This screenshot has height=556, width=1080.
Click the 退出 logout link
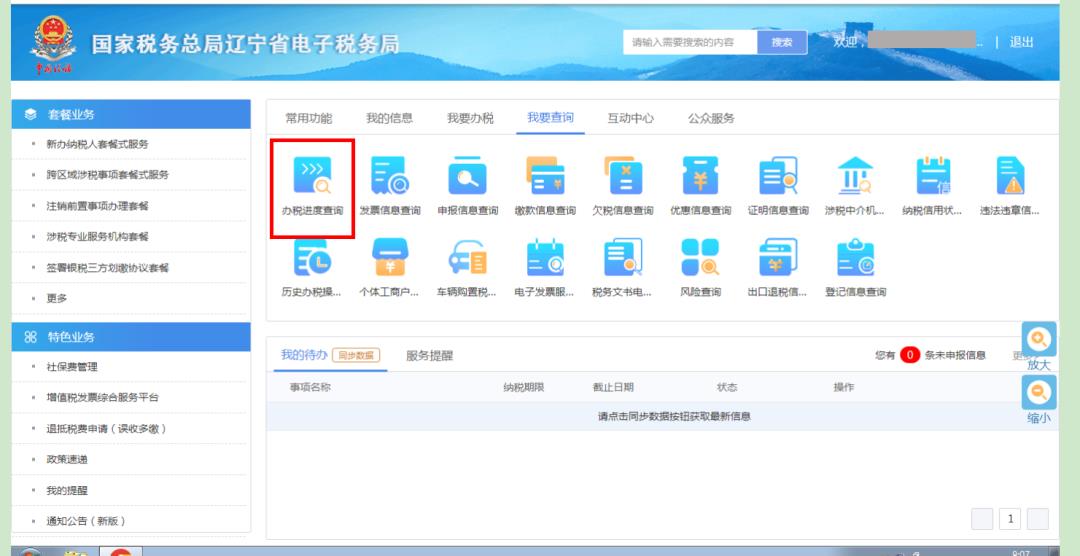(1021, 42)
